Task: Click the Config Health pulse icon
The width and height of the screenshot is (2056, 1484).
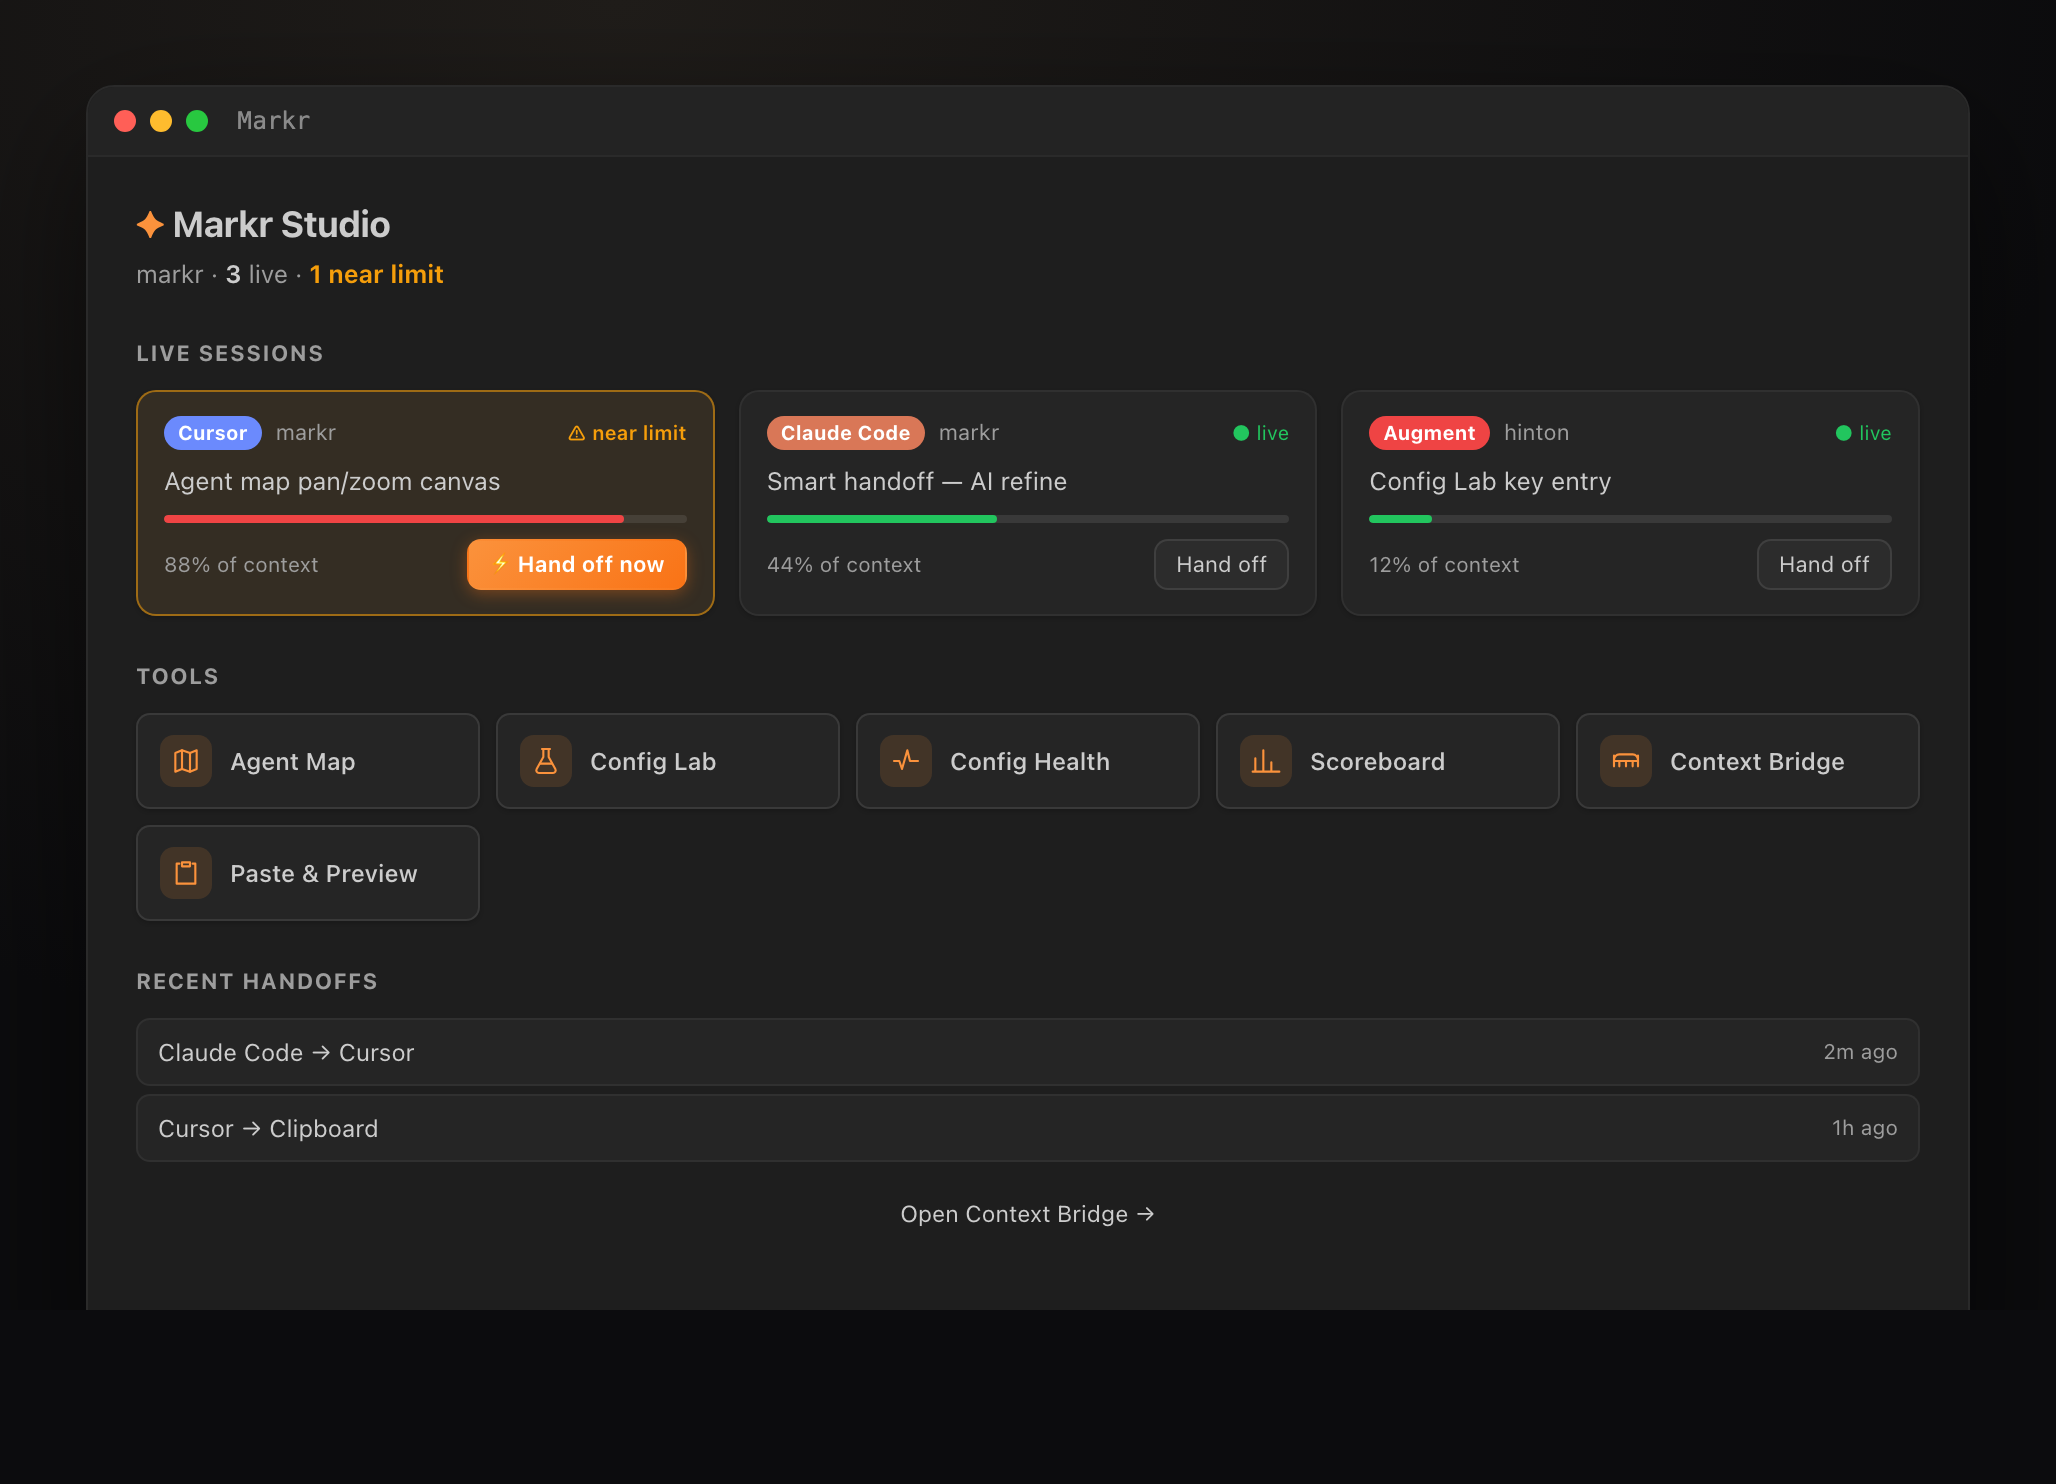Action: click(x=906, y=761)
